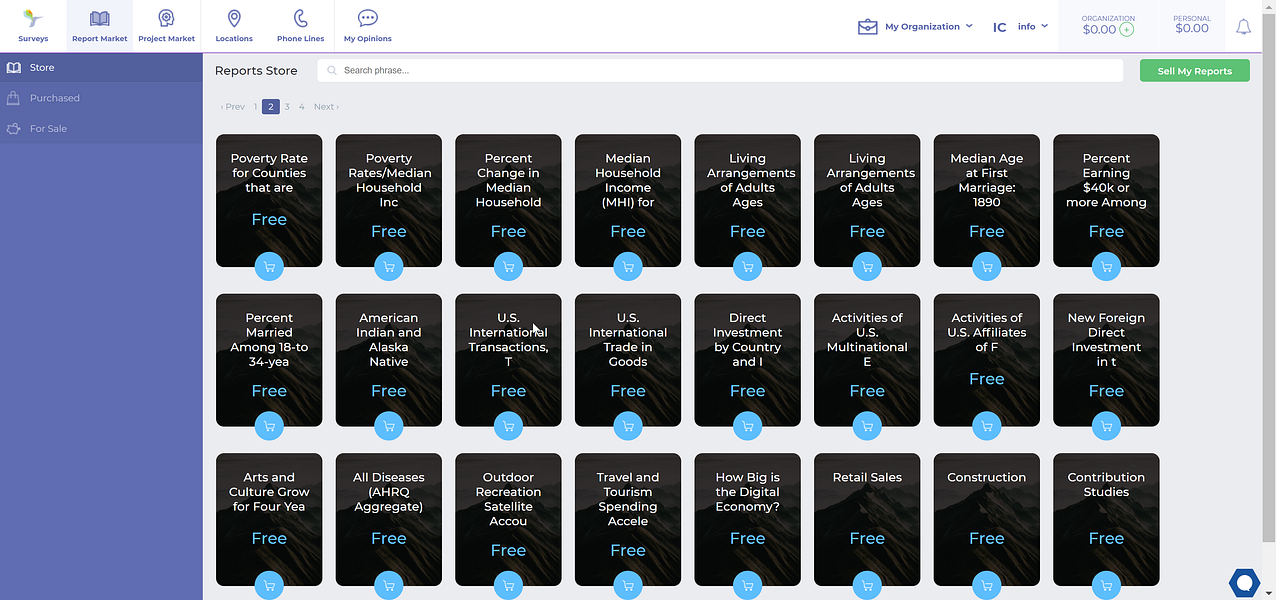The height and width of the screenshot is (600, 1276).
Task: Open the Surveys section
Action: pyautogui.click(x=33, y=26)
